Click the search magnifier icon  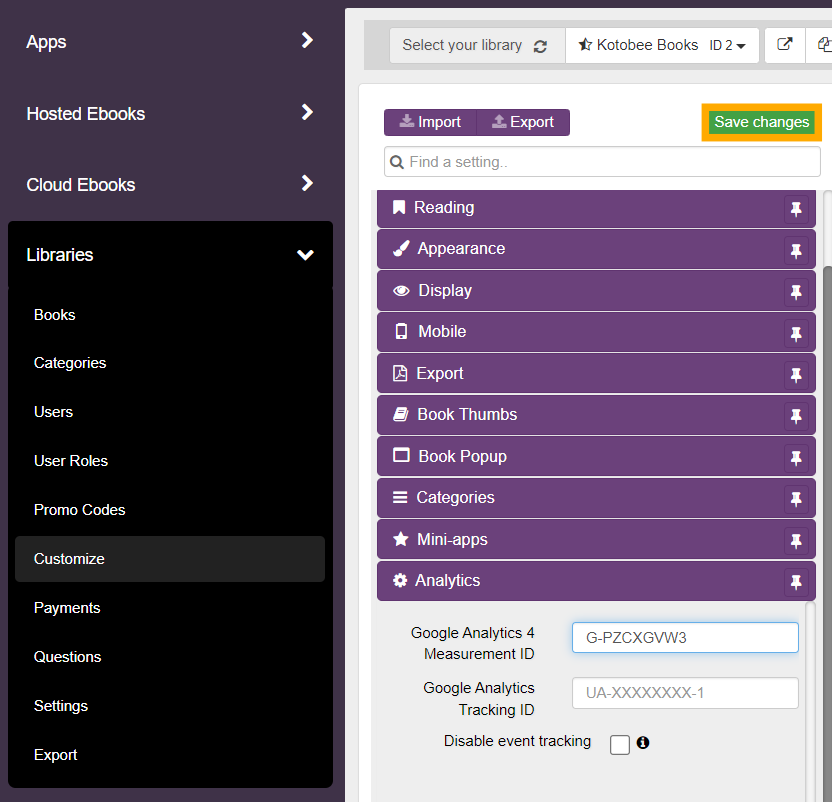pyautogui.click(x=396, y=162)
